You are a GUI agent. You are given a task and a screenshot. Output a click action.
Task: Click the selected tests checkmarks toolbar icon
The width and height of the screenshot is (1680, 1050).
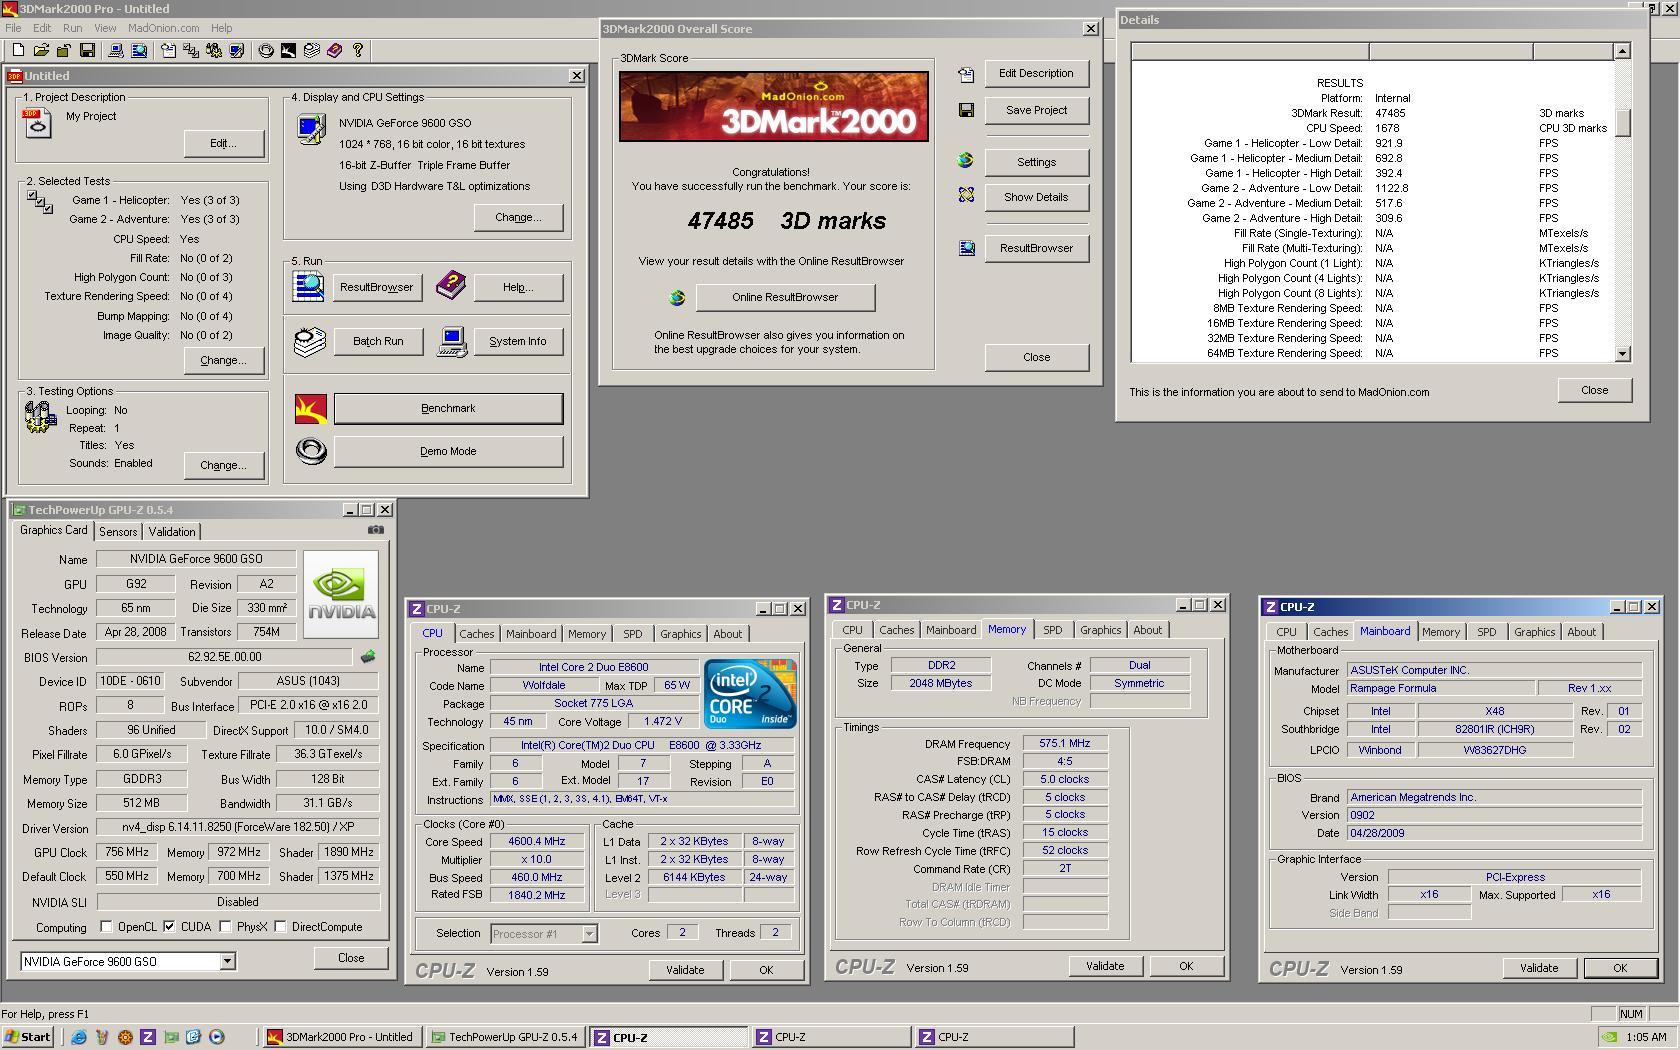click(191, 50)
